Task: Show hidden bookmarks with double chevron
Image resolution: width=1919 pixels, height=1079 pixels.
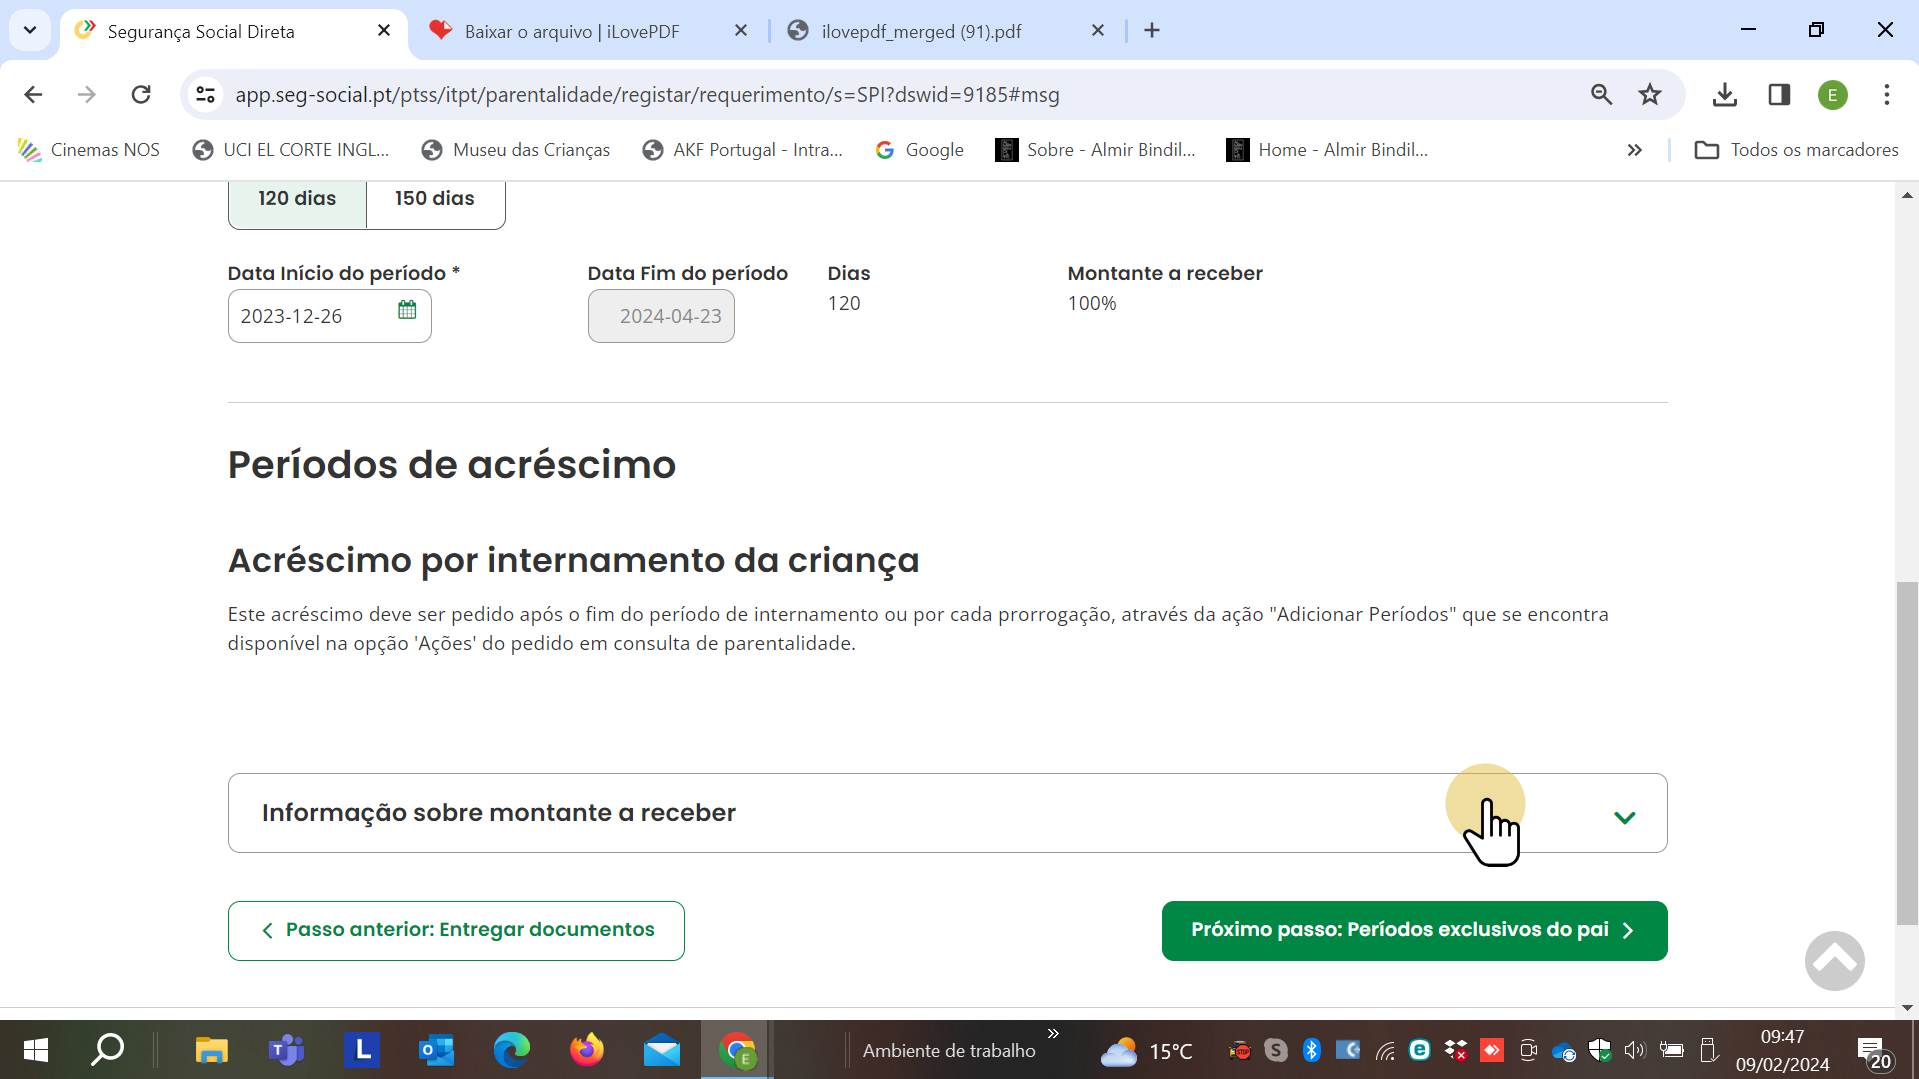Action: coord(1634,150)
